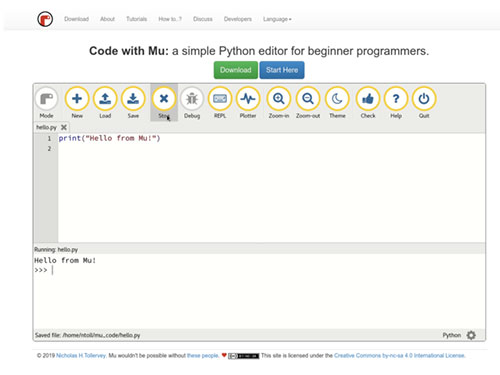Run Check thumbs-up on code

368,99
